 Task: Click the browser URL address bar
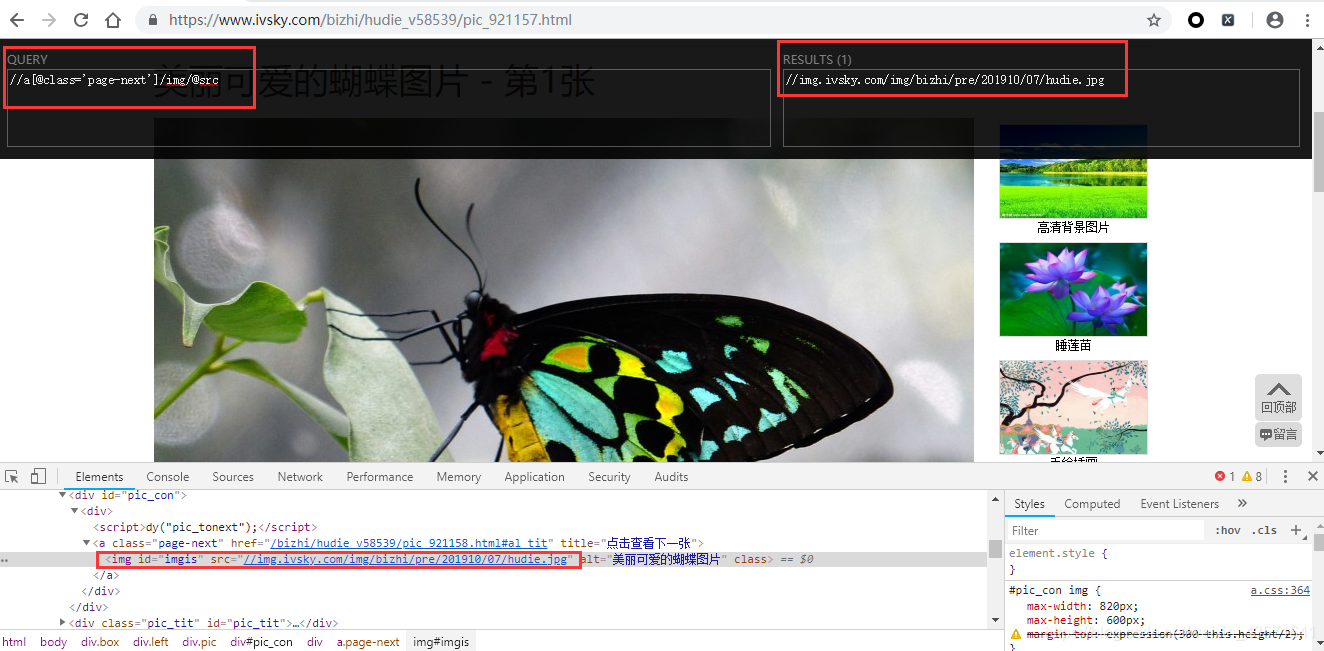click(640, 20)
